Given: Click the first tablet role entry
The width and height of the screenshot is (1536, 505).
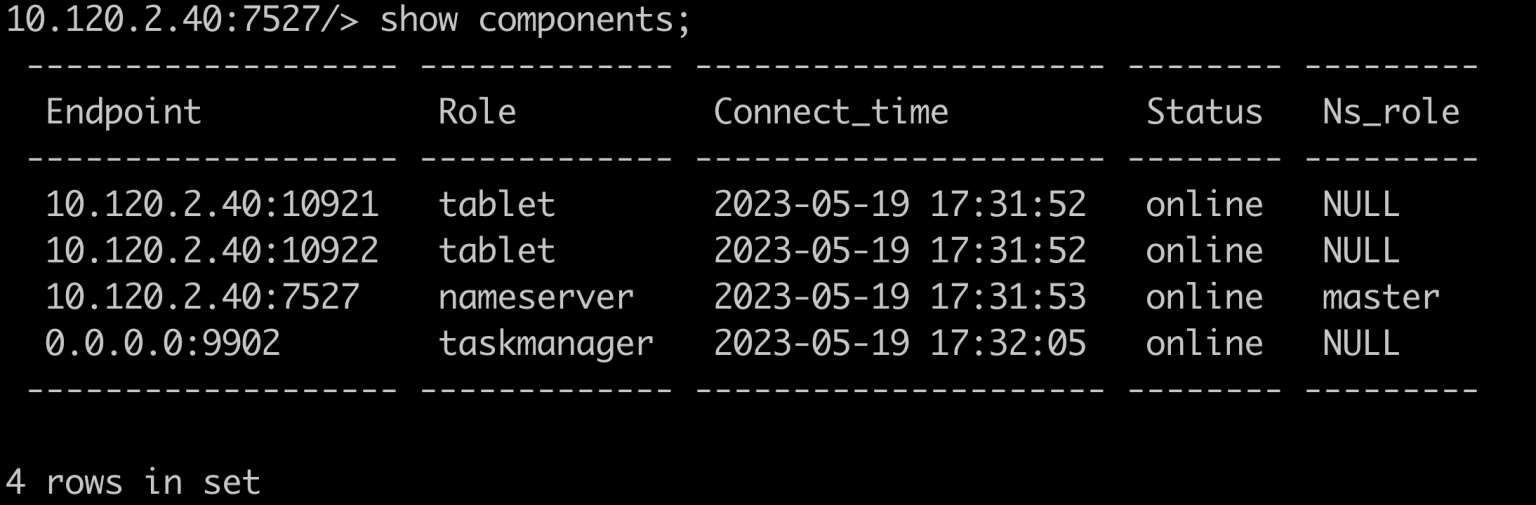Looking at the screenshot, I should 497,204.
